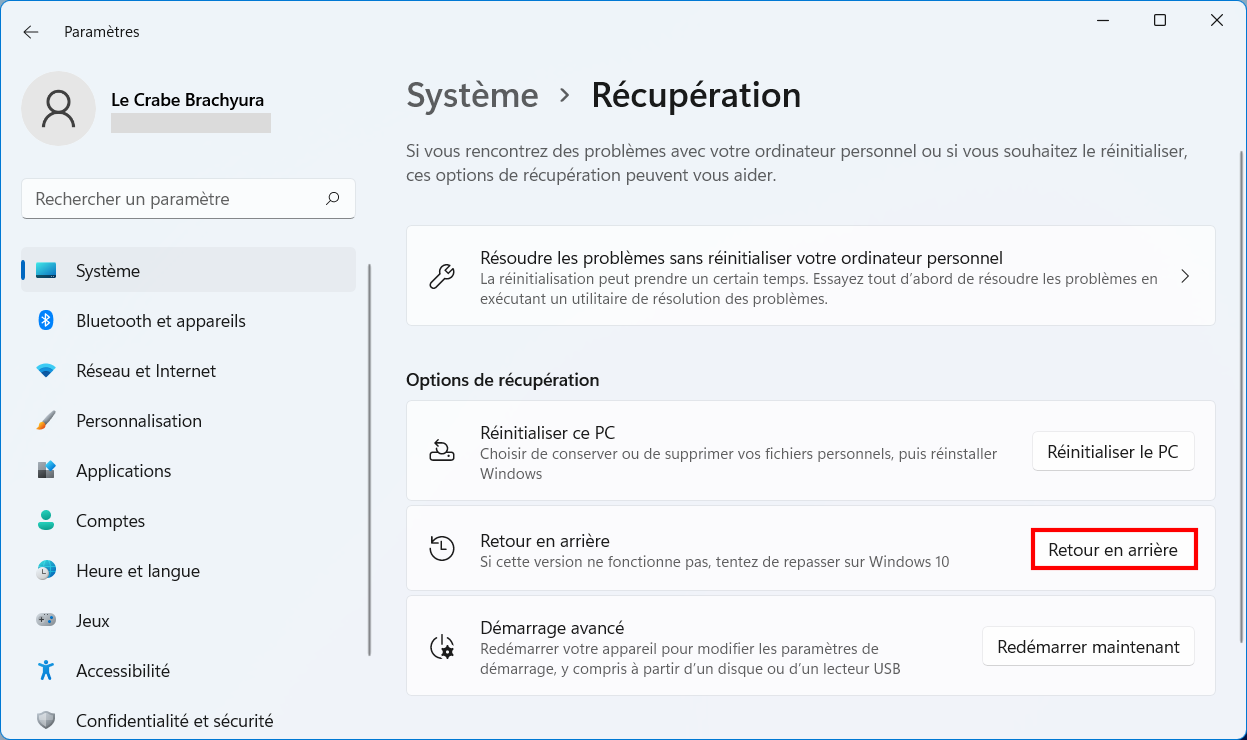
Task: Click the sidebar vertical scrollbar
Action: pos(370,460)
